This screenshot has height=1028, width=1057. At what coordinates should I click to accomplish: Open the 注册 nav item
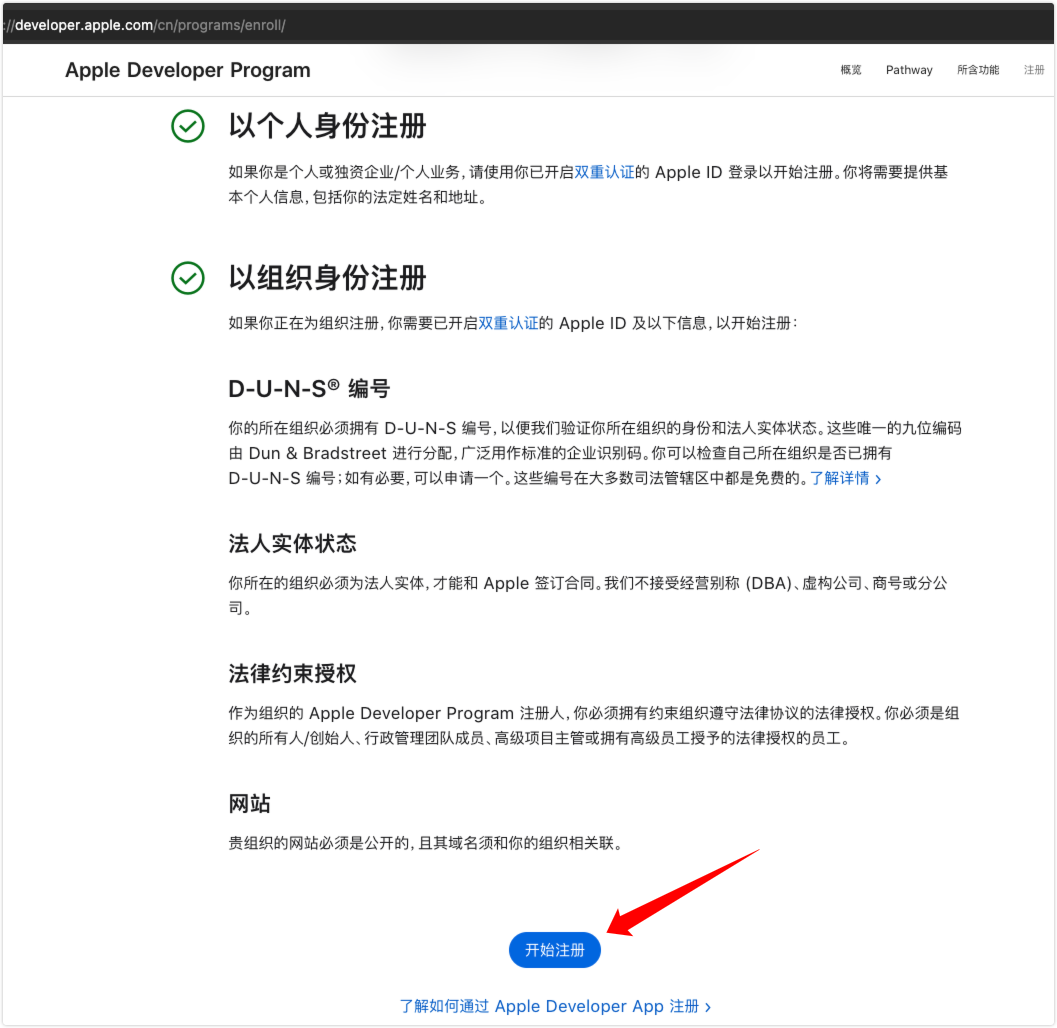[x=1033, y=69]
